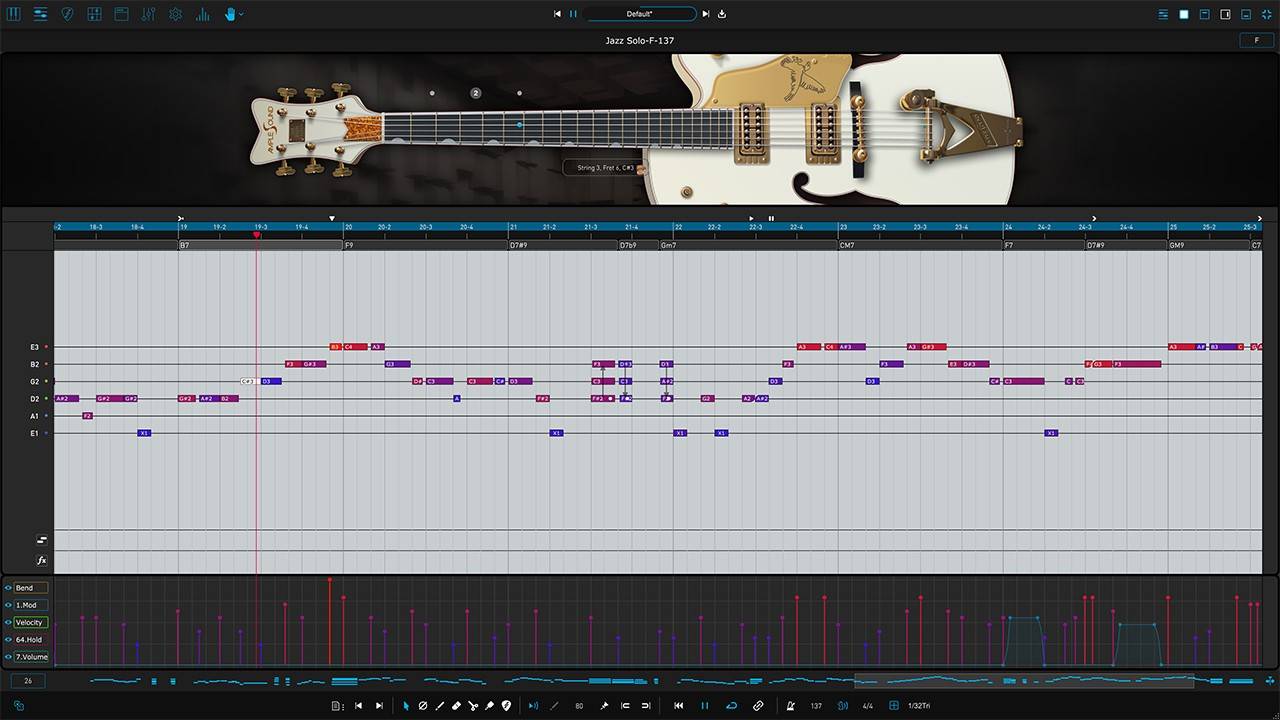The height and width of the screenshot is (720, 1280).
Task: Click the Default preset name field
Action: tap(640, 14)
